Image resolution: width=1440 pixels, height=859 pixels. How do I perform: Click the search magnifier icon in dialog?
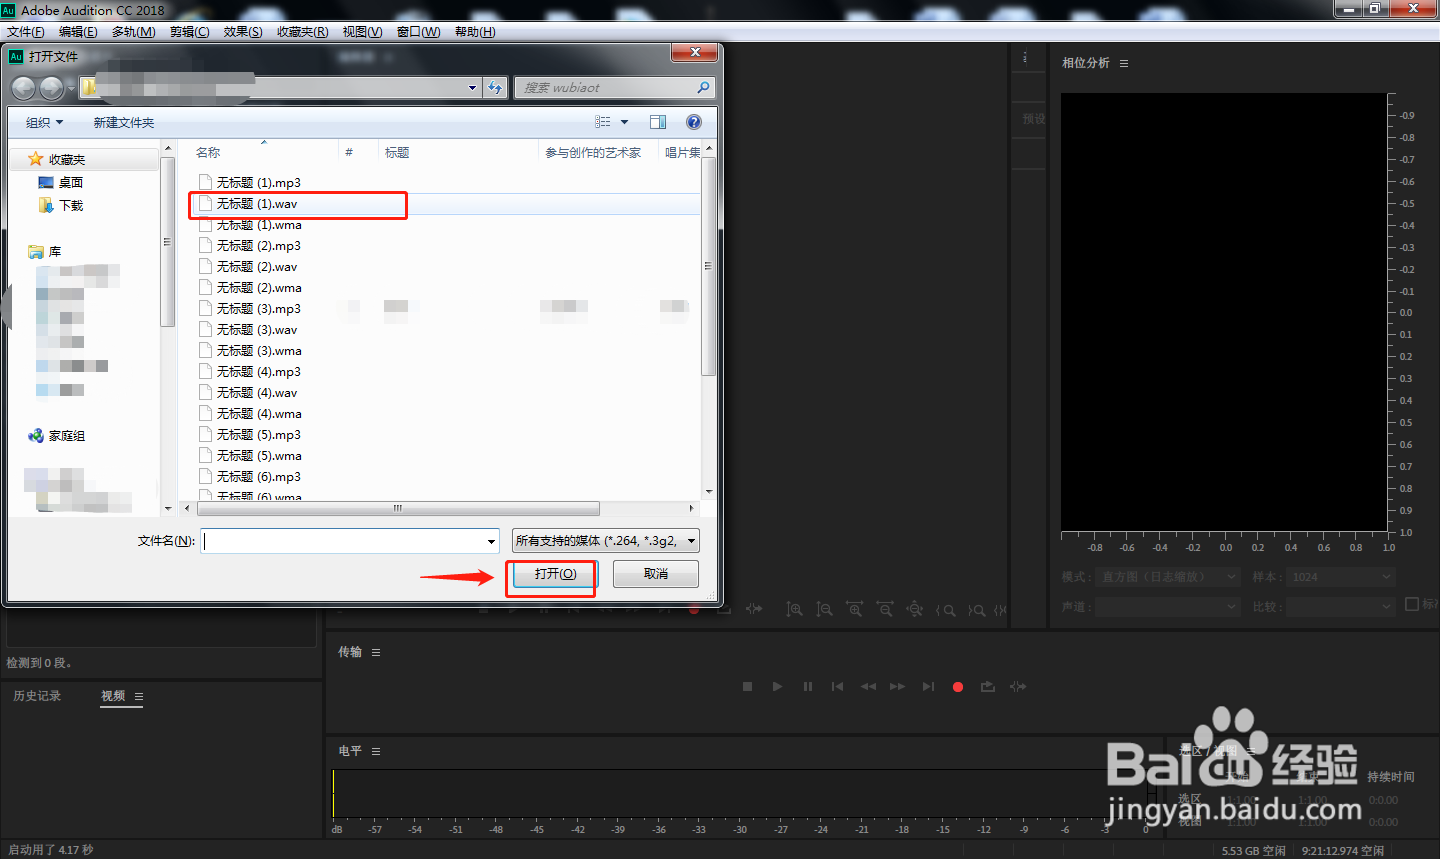(703, 88)
